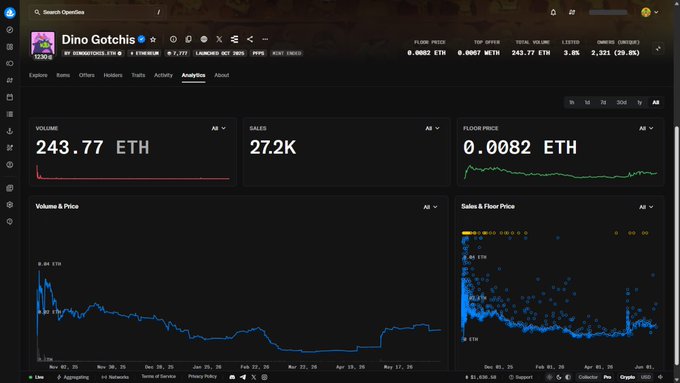Open the collection's X profile icon in header

tap(219, 39)
